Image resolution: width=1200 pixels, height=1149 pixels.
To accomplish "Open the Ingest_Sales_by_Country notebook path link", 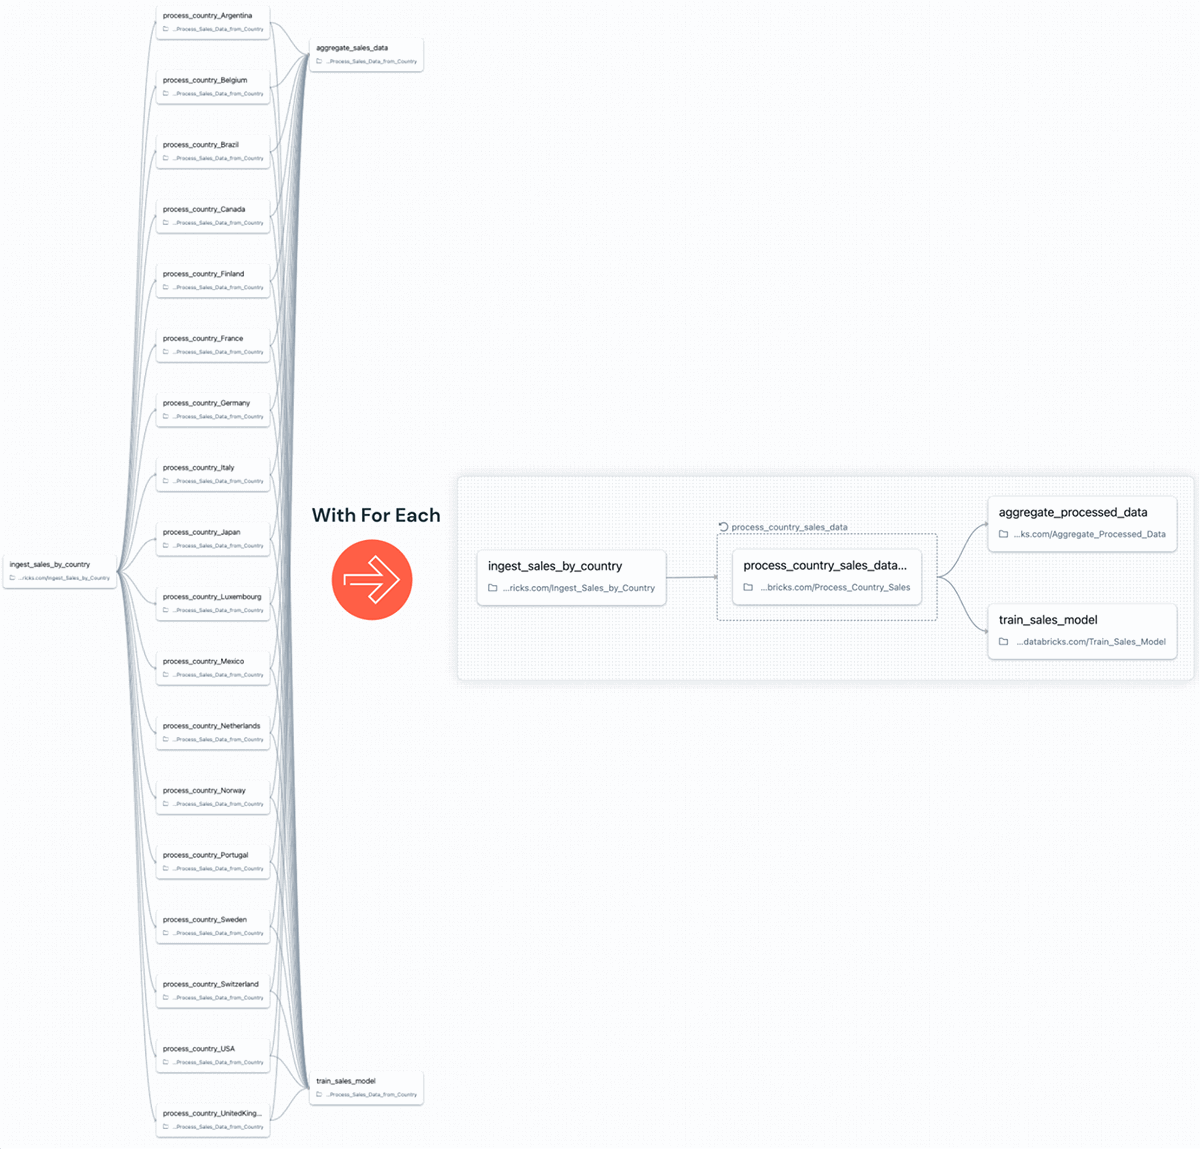I will click(578, 588).
